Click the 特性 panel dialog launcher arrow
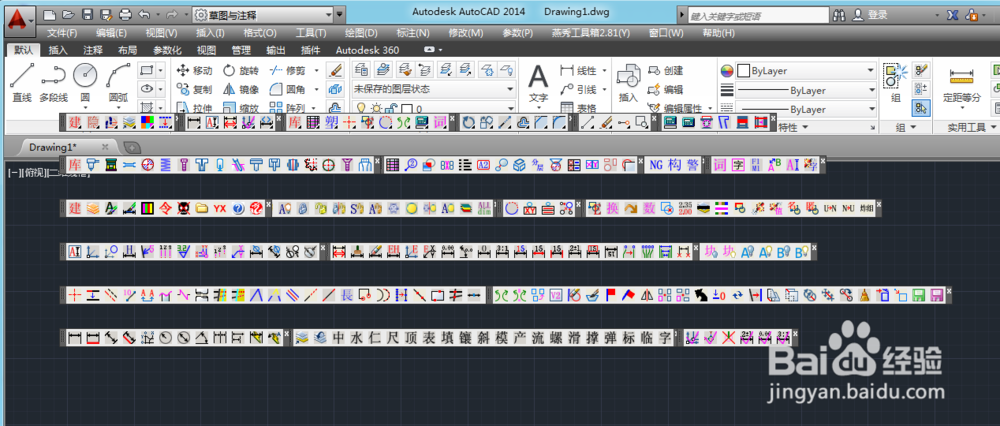Screen dimensions: 1000x426 coord(873,128)
